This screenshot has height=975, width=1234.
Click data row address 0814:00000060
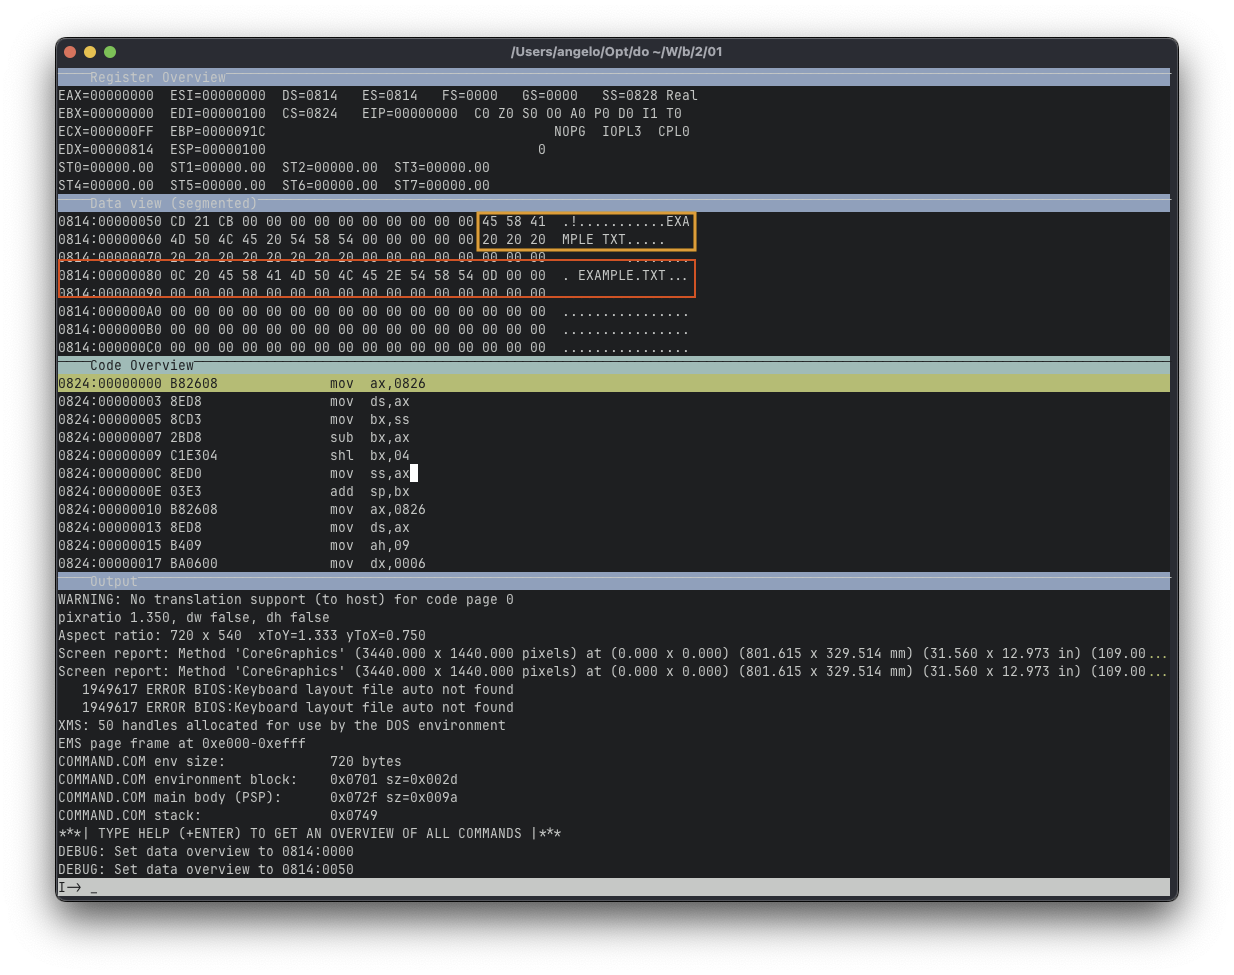coord(110,239)
